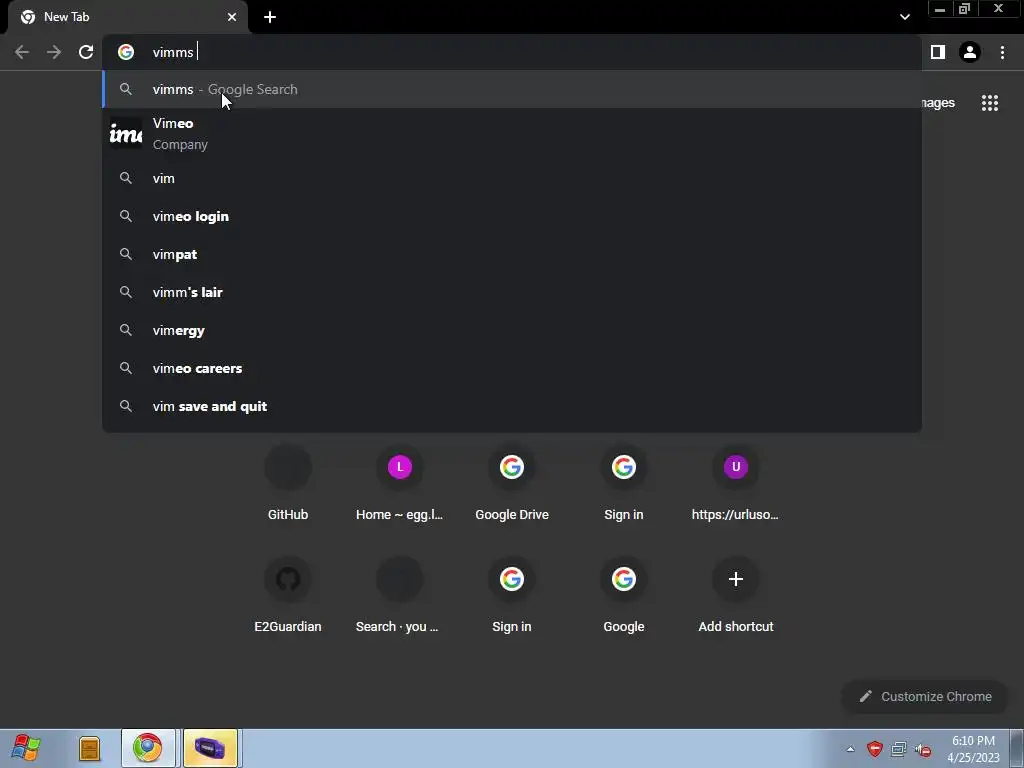Open the 'Search · you ...' shortcut
The image size is (1024, 768).
400,595
